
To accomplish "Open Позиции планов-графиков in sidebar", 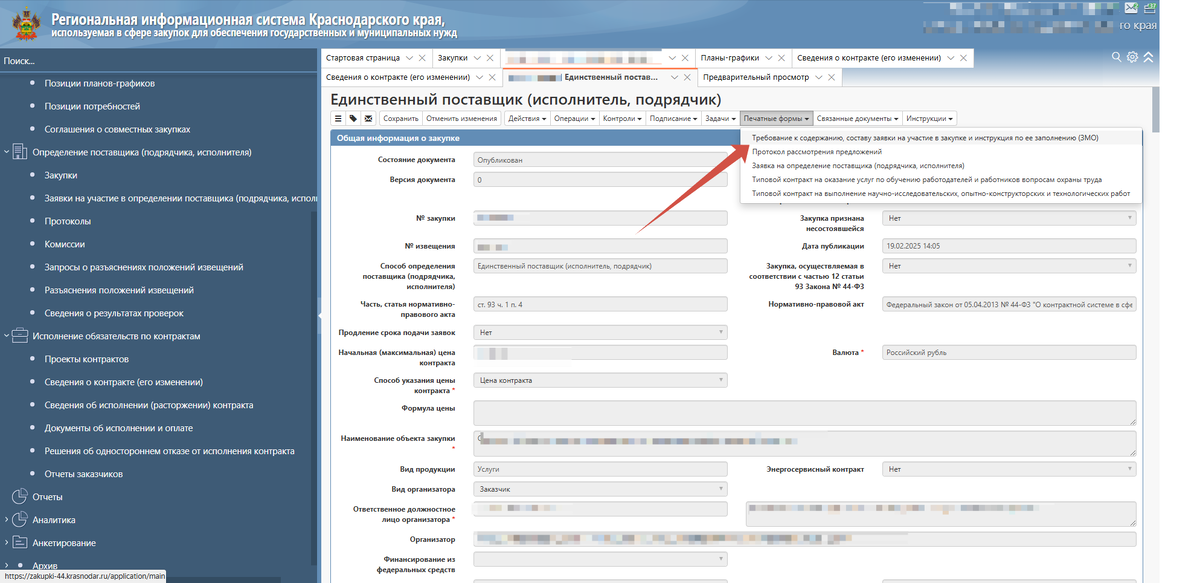I will [x=99, y=83].
